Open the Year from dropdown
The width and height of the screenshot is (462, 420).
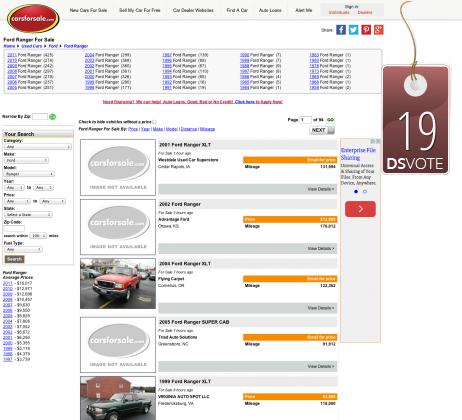[14, 188]
